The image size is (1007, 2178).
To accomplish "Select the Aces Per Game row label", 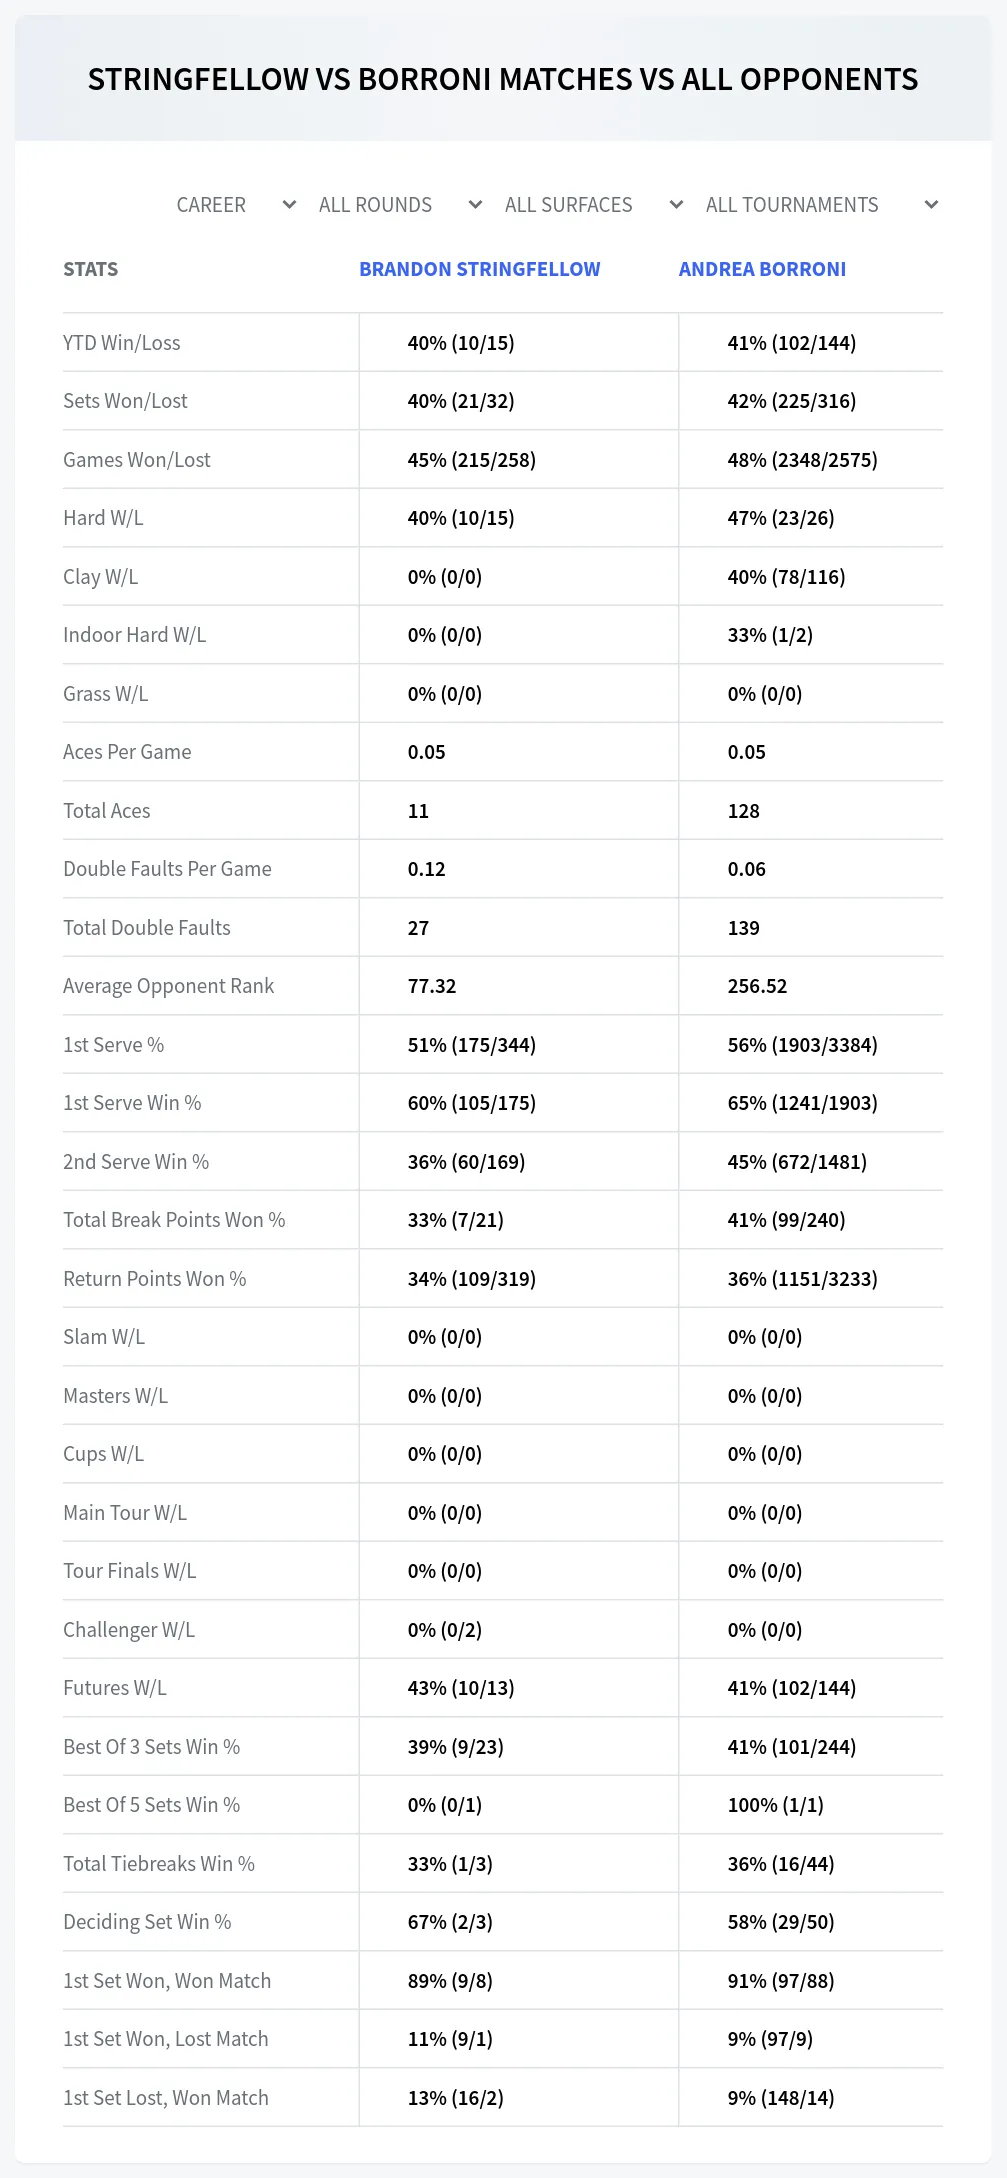I will (x=127, y=752).
